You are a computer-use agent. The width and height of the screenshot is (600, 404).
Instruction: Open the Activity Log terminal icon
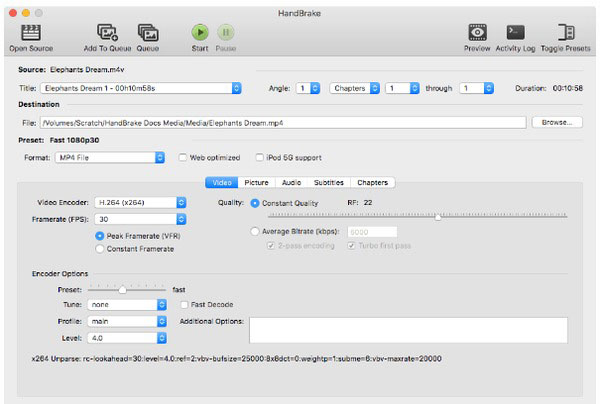click(515, 33)
